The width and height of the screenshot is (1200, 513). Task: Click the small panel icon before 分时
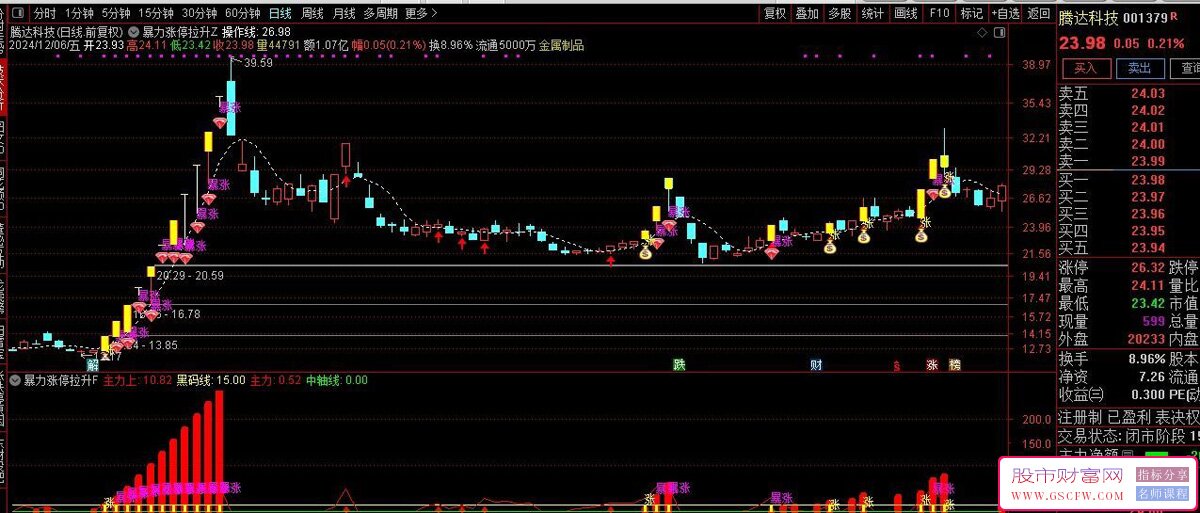(x=18, y=13)
